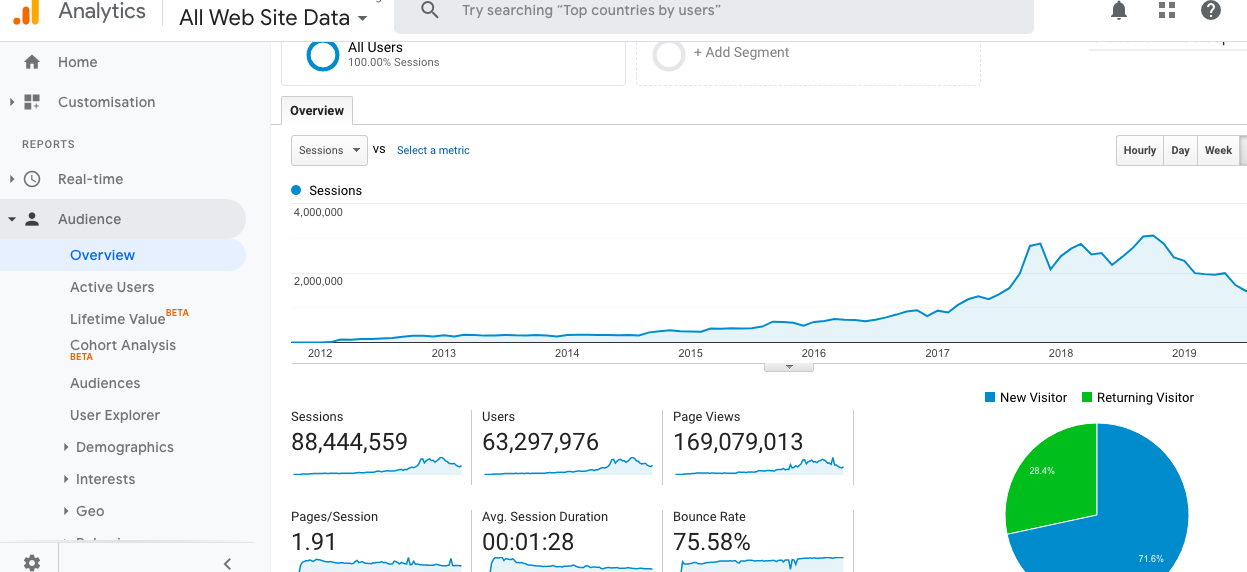Screen dimensions: 1247x572
Task: Open the Active Users report
Action: coord(112,287)
